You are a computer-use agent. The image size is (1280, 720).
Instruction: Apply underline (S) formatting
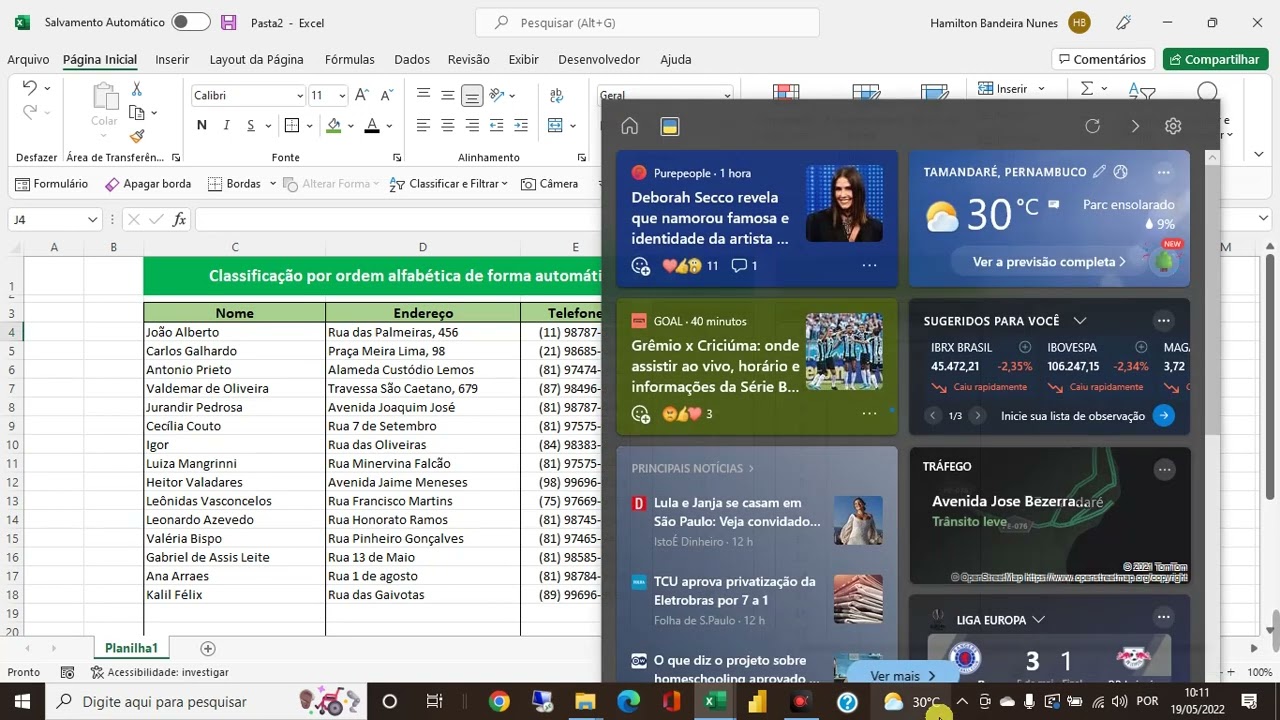[251, 125]
